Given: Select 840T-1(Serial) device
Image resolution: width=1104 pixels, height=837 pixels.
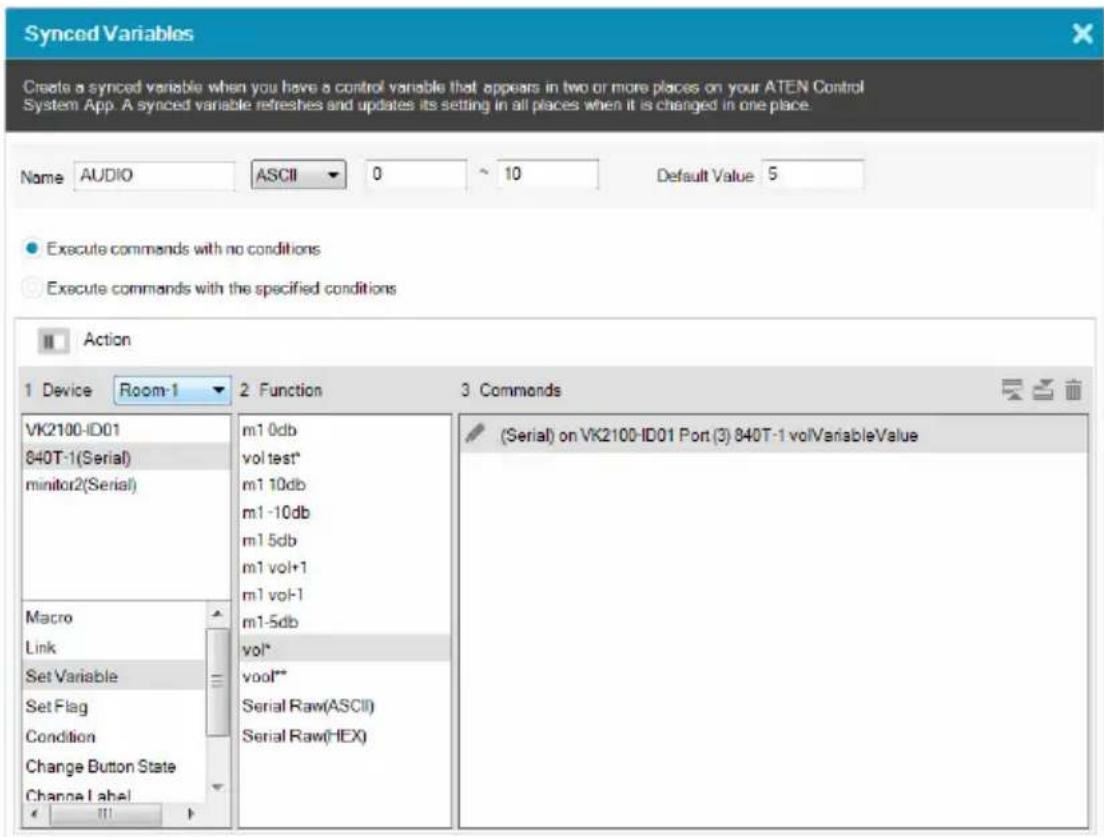Looking at the screenshot, I should (126, 458).
